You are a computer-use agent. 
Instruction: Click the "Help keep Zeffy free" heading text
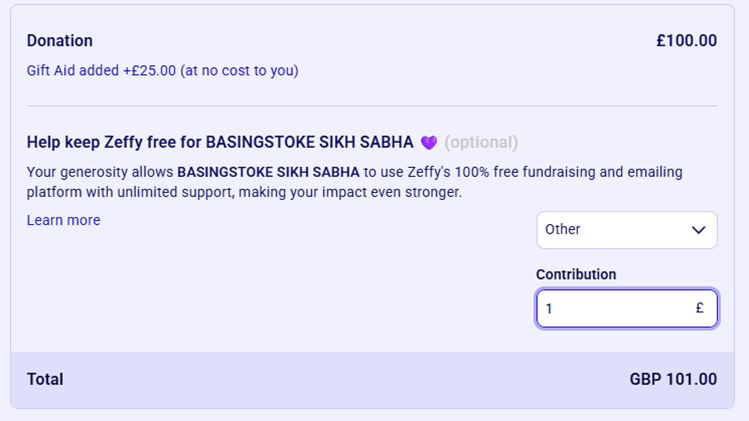click(x=114, y=143)
